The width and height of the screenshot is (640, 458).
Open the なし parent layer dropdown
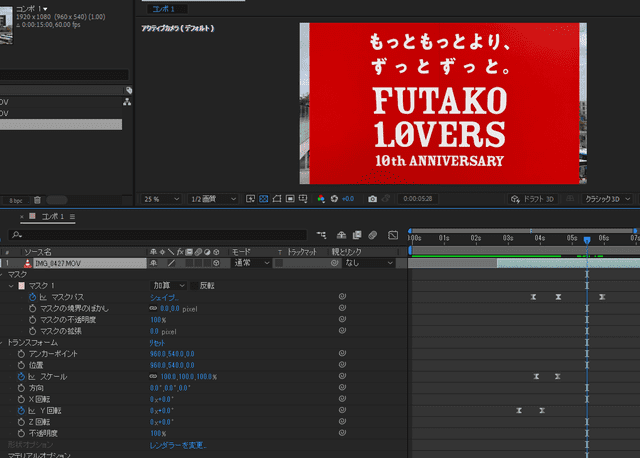[x=369, y=263]
